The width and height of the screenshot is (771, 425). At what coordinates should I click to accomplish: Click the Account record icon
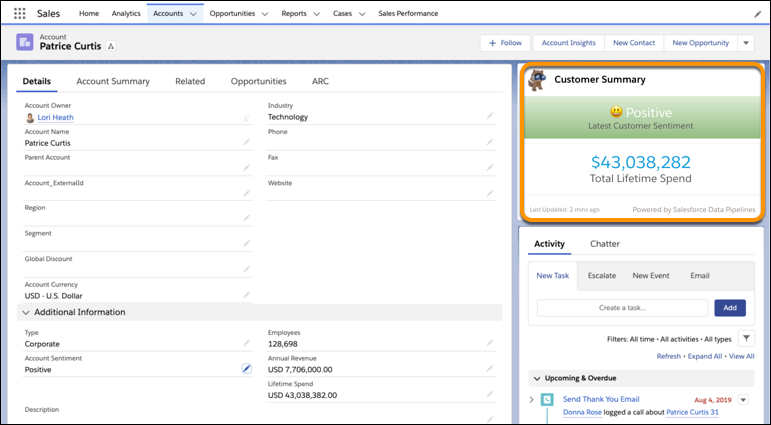tap(25, 42)
